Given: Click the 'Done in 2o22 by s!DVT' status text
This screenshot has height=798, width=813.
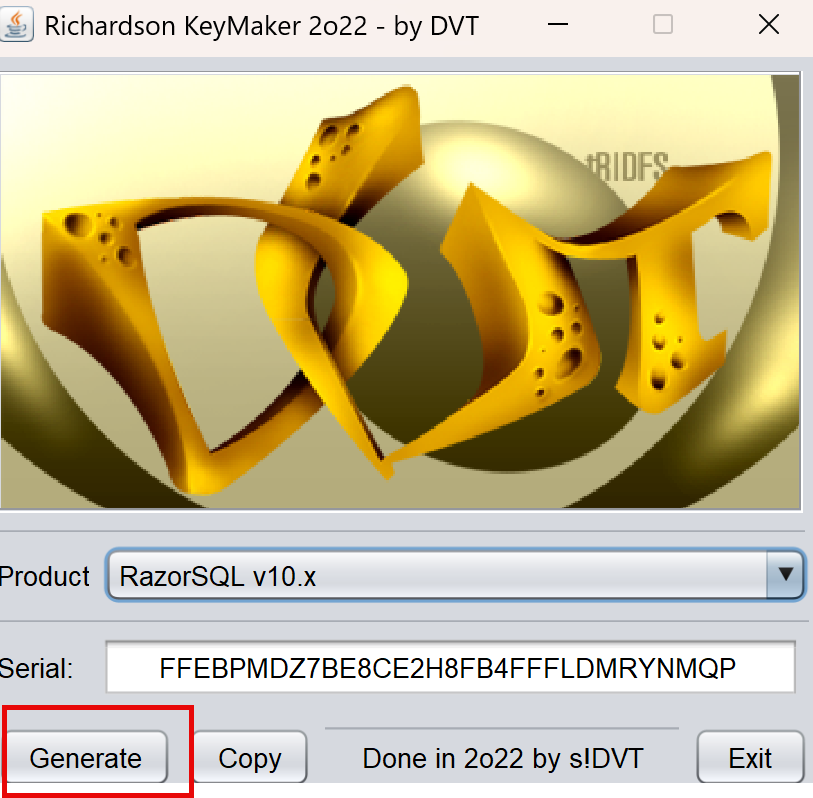Looking at the screenshot, I should [x=503, y=759].
